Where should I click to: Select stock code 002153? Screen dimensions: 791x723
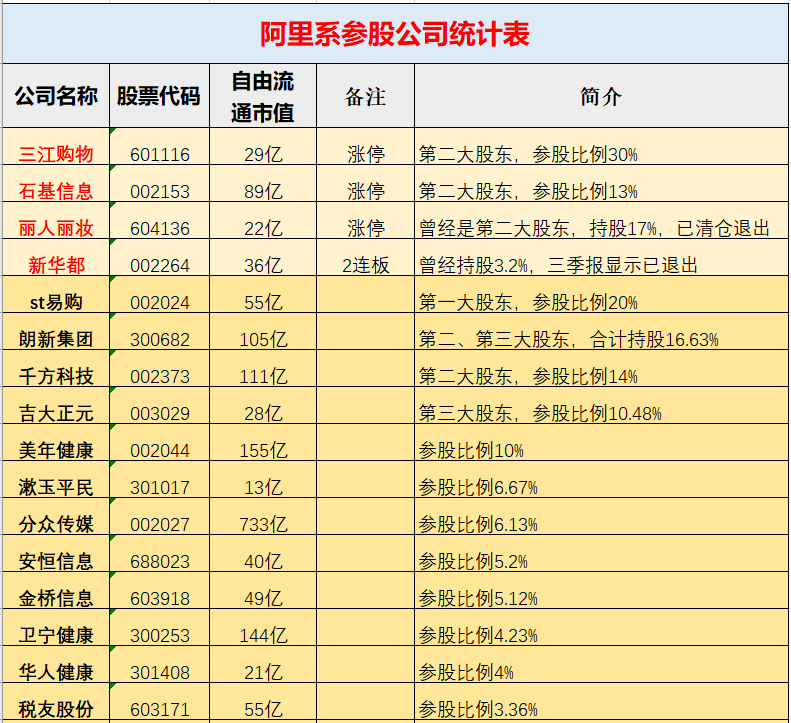coord(159,183)
